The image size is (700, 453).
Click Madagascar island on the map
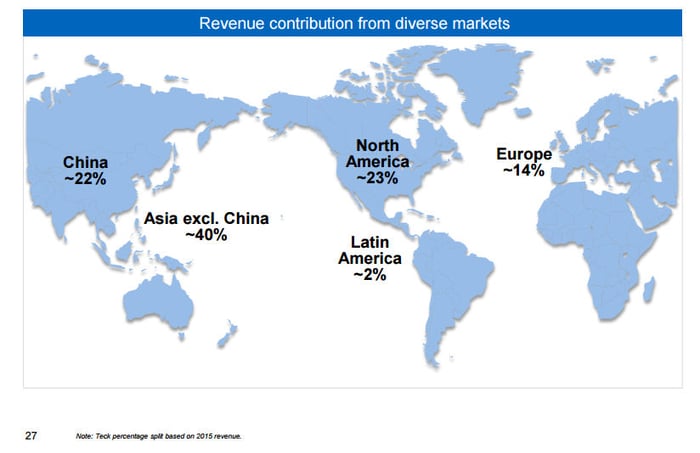(x=650, y=289)
